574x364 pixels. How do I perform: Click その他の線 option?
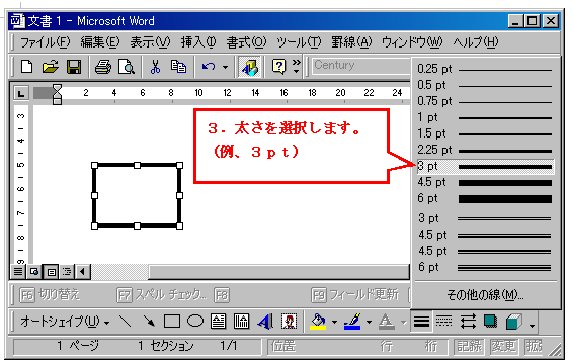point(485,295)
